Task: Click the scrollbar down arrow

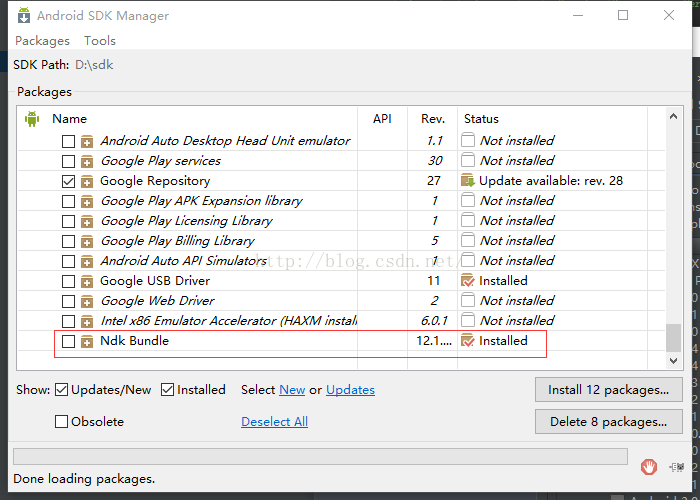Action: point(673,360)
